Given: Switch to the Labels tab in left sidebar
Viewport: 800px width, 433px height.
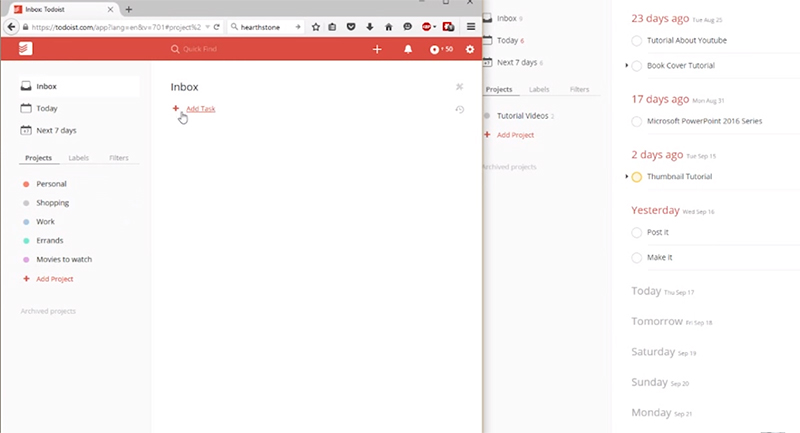Looking at the screenshot, I should tap(78, 158).
